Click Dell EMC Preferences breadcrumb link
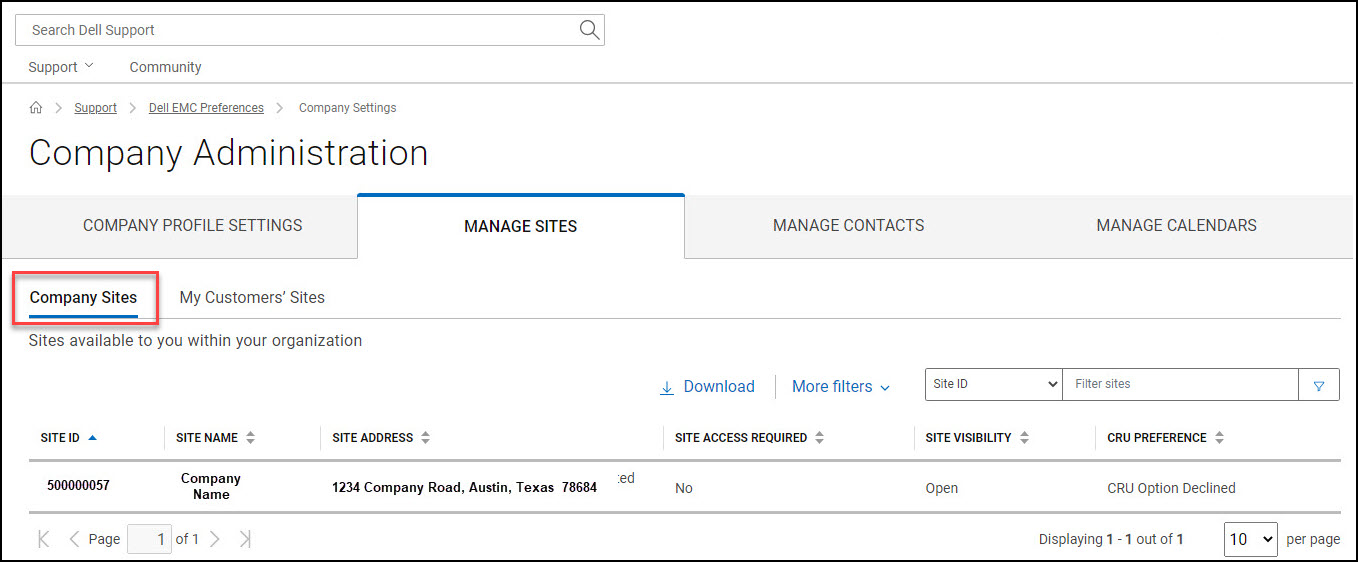The image size is (1358, 562). (206, 108)
